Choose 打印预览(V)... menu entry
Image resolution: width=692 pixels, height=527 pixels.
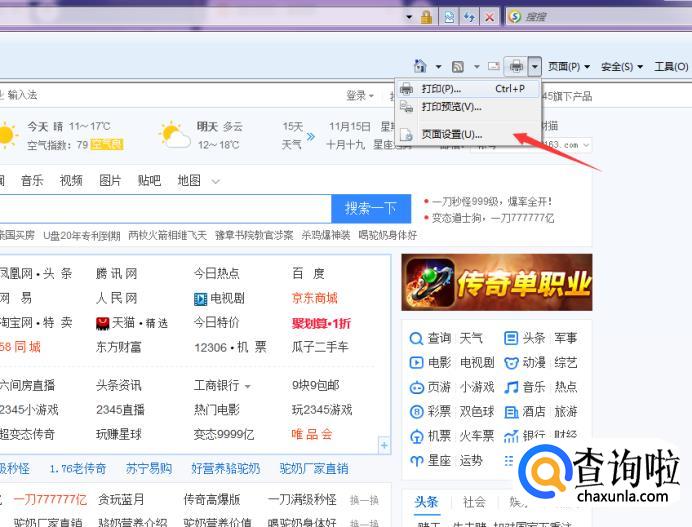click(x=467, y=107)
